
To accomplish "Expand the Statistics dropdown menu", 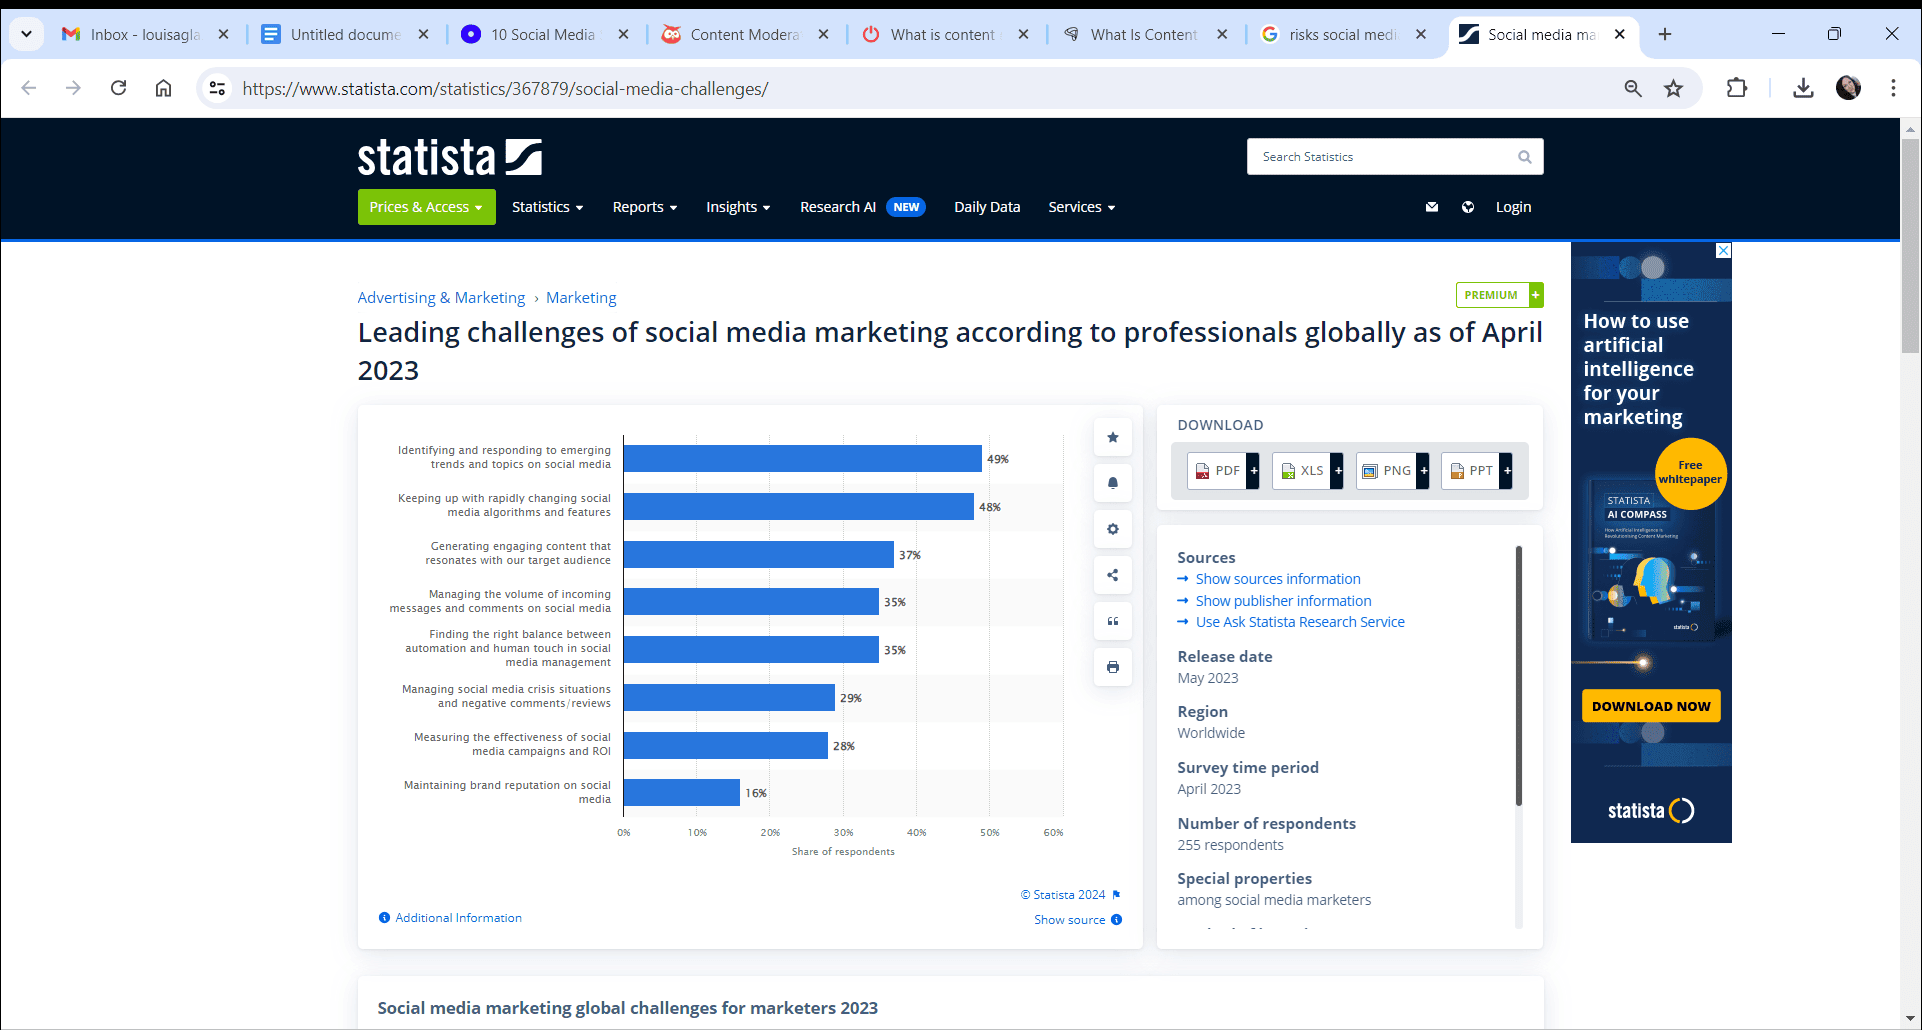I will [547, 207].
